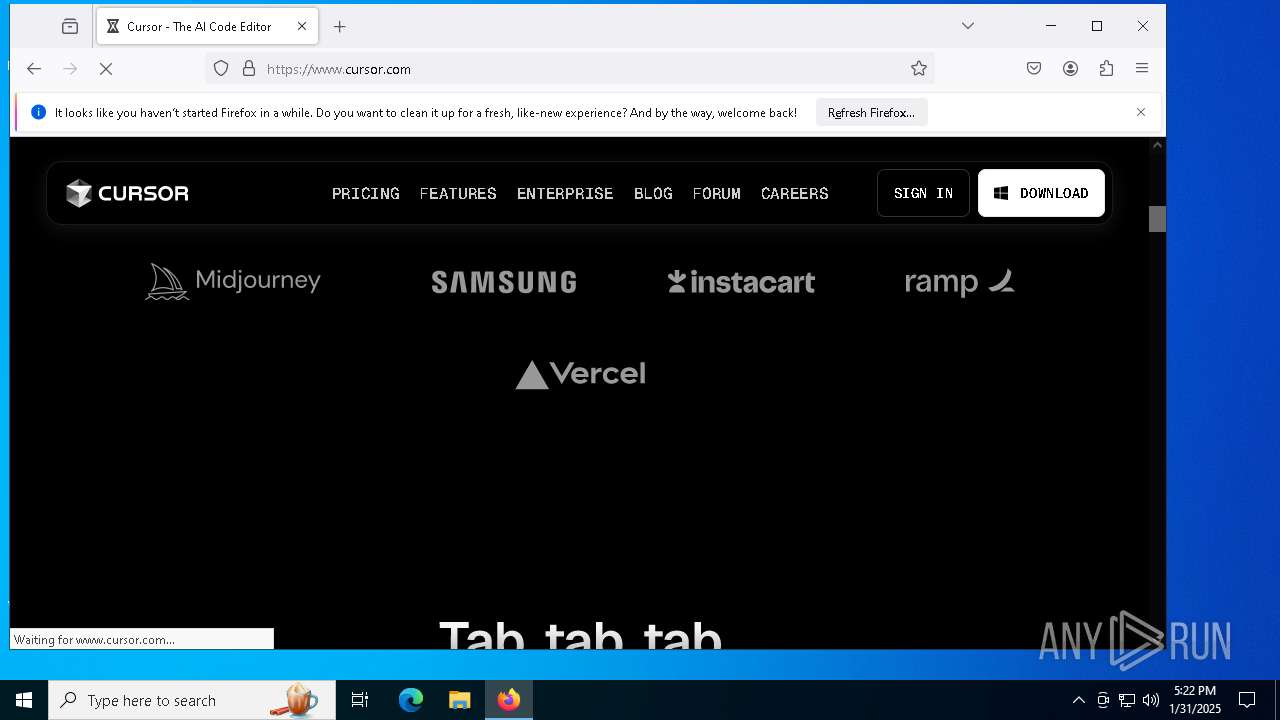Close the Cursor tab
Screen dimensions: 1280x720
point(301,27)
